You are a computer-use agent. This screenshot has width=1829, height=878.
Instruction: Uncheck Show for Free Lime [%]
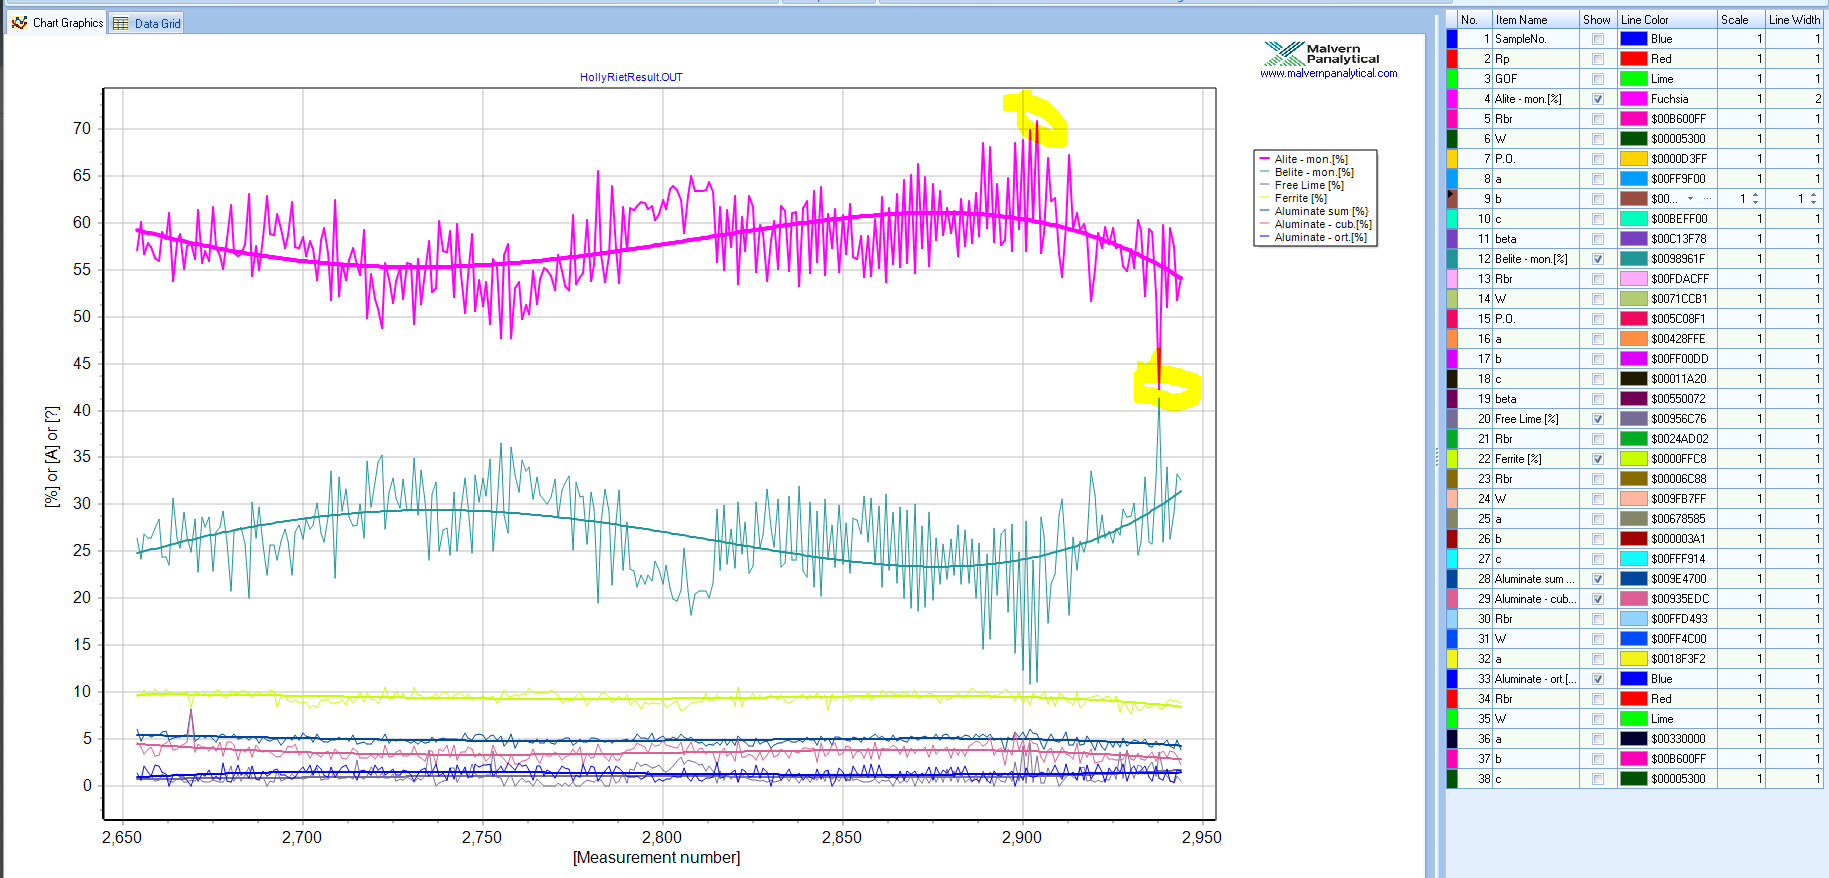[x=1598, y=419]
